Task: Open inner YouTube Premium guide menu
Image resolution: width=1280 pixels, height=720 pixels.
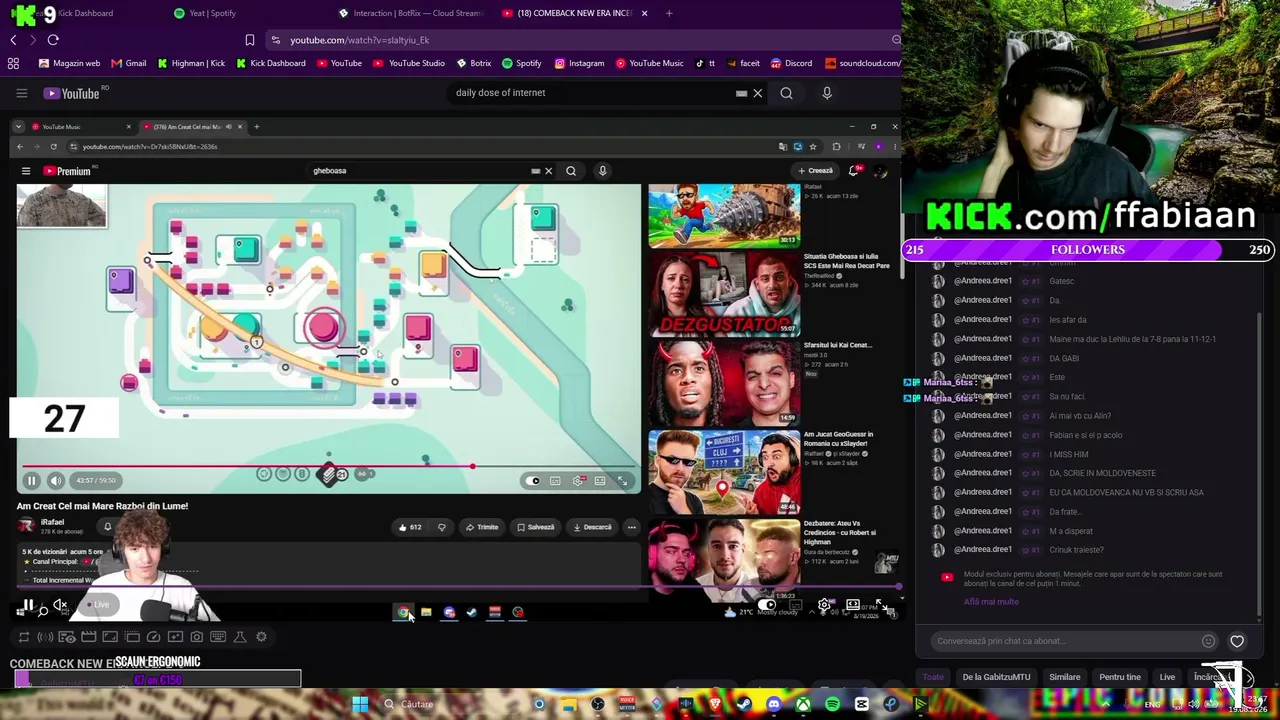Action: click(26, 171)
